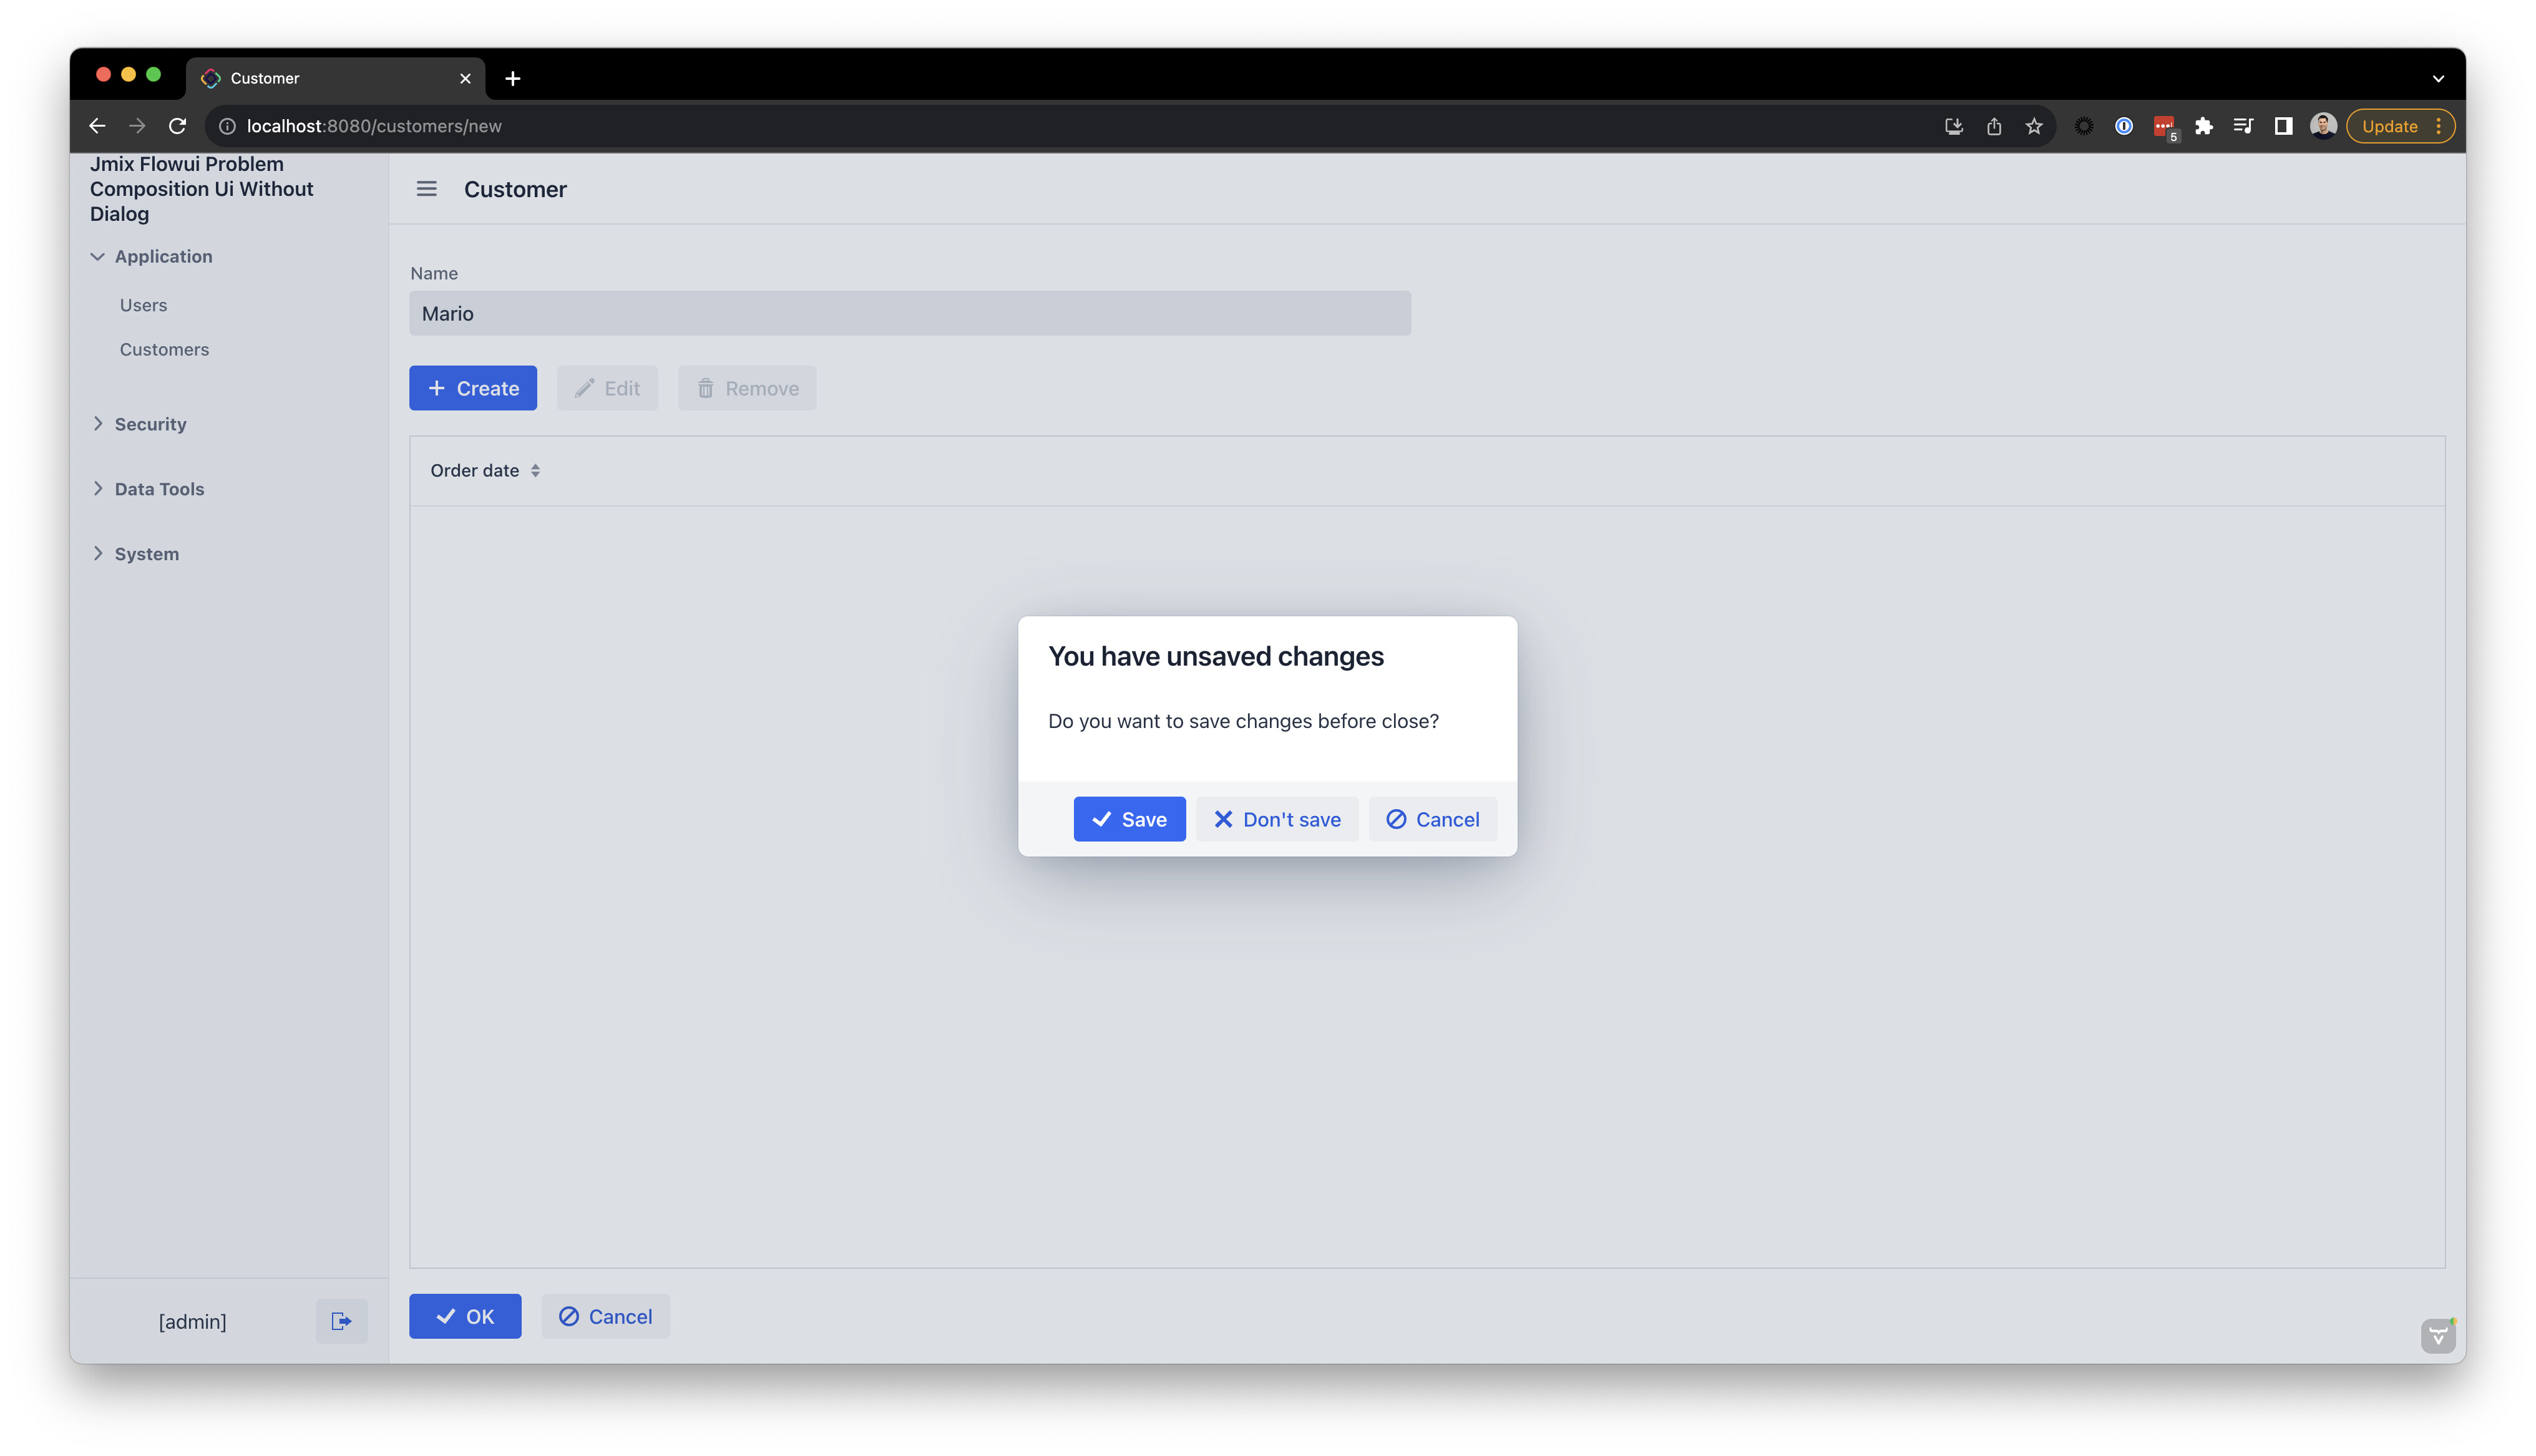2536x1456 pixels.
Task: Click the browser back arrow
Action: [x=97, y=126]
